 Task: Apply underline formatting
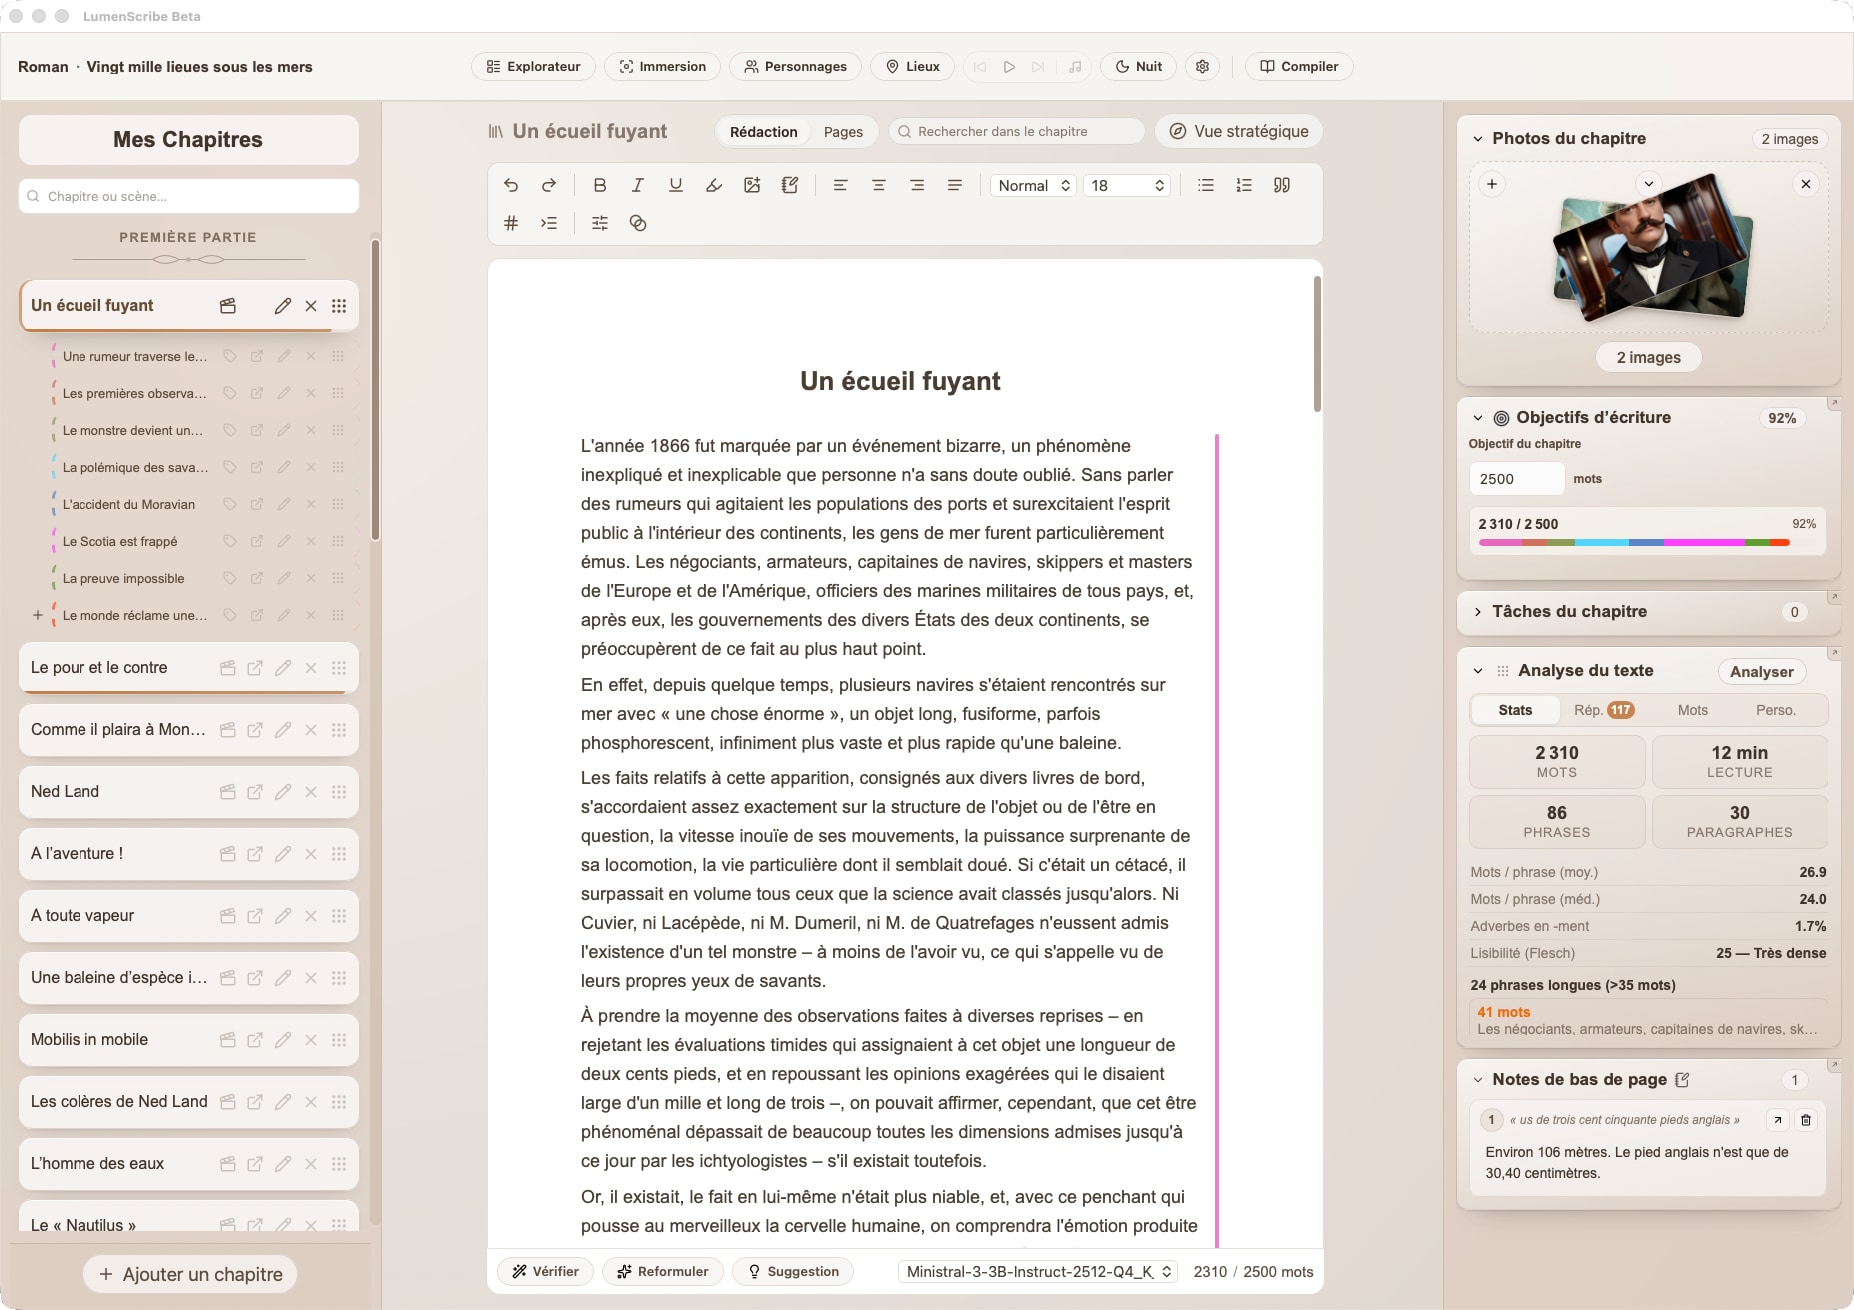coord(676,185)
